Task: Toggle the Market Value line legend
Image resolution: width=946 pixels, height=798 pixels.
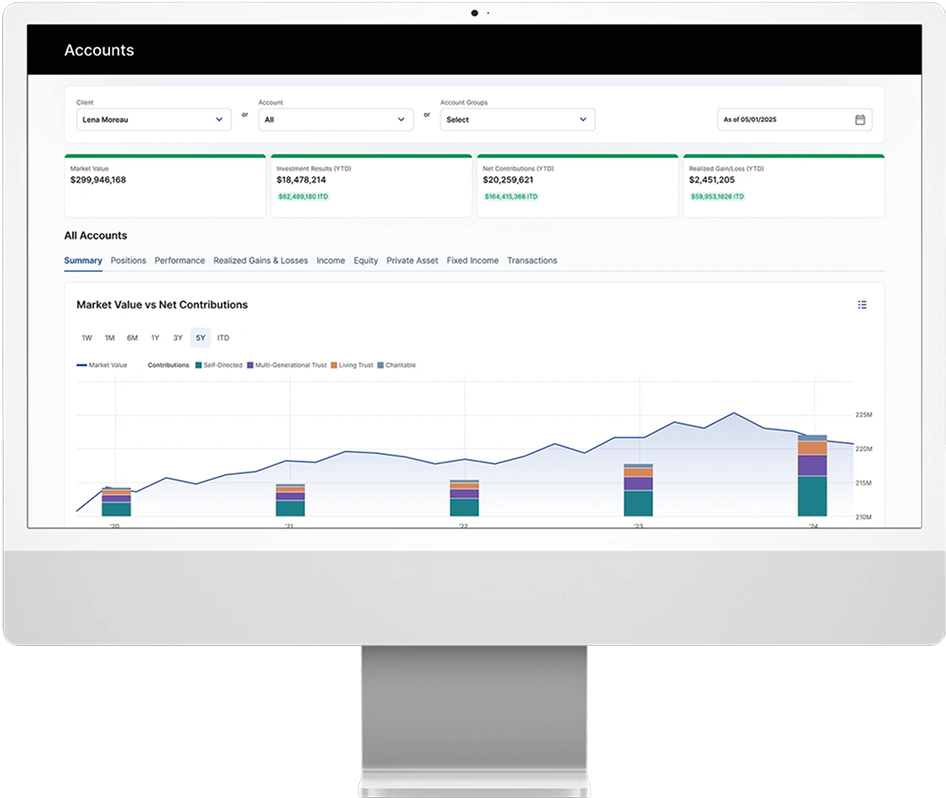Action: coord(102,366)
